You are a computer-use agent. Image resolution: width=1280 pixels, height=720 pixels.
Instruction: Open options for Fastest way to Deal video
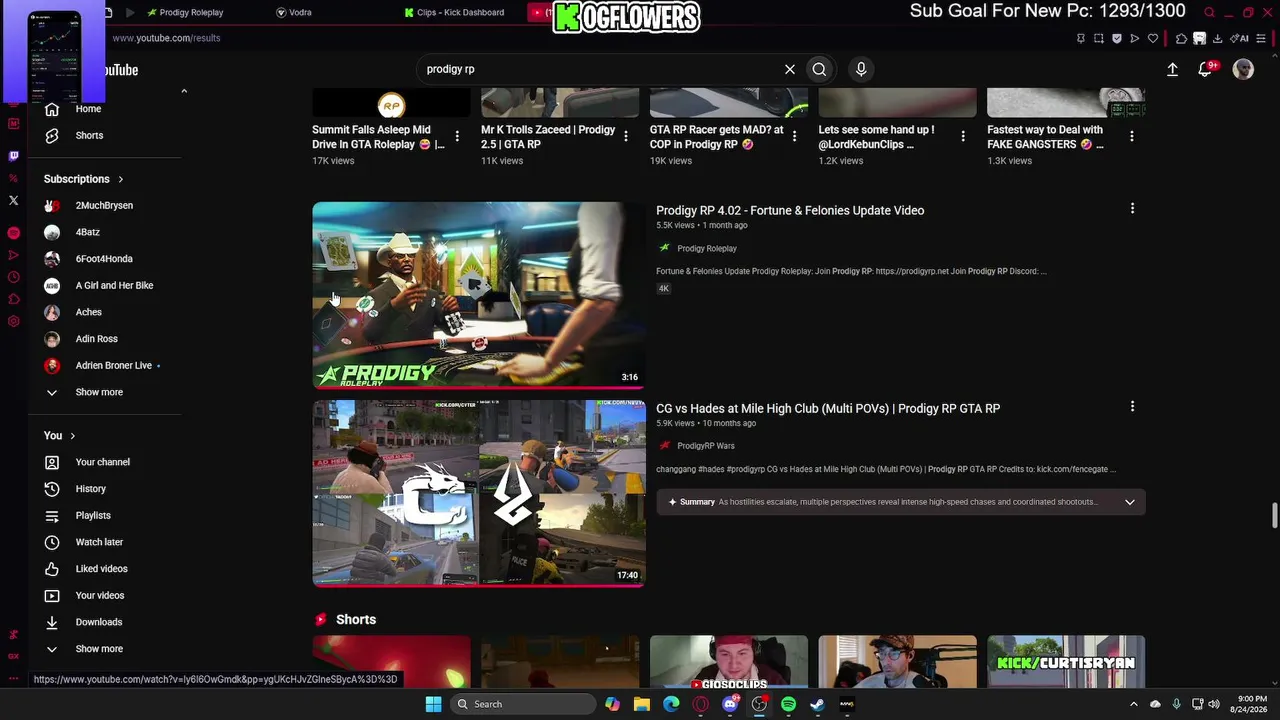coord(1132,136)
